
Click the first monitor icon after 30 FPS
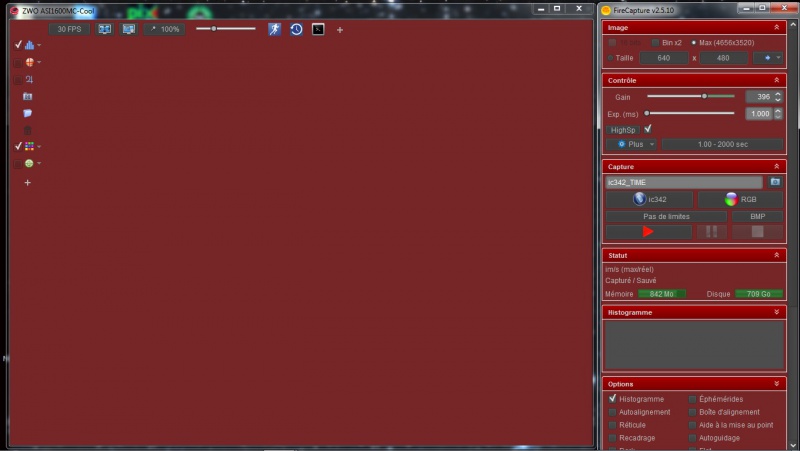[105, 29]
